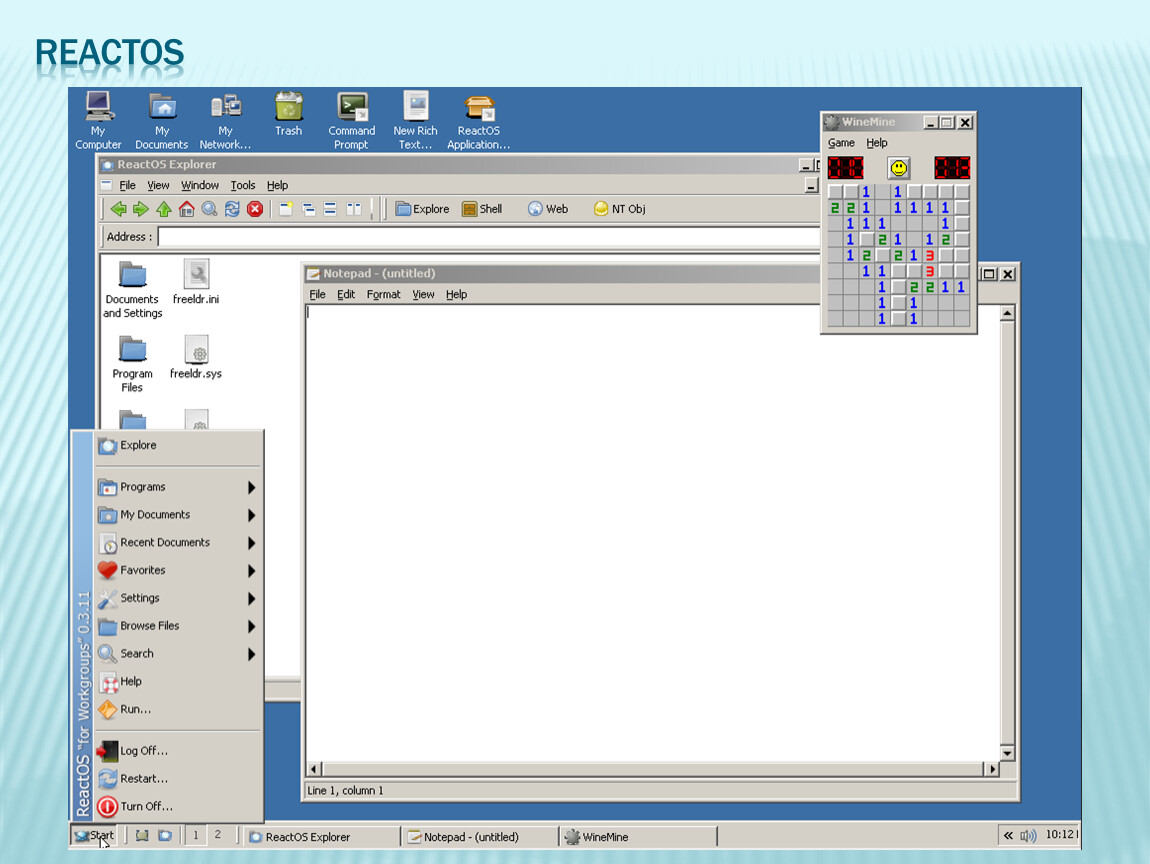Go up one folder level in Explorer

[164, 209]
